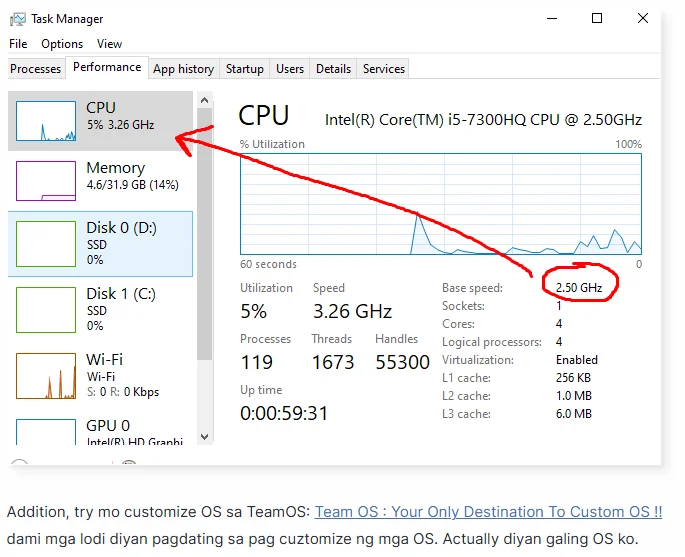Select the Disk 0 (D:) thumbnail graph
Image resolution: width=685 pixels, height=557 pixels.
point(46,244)
